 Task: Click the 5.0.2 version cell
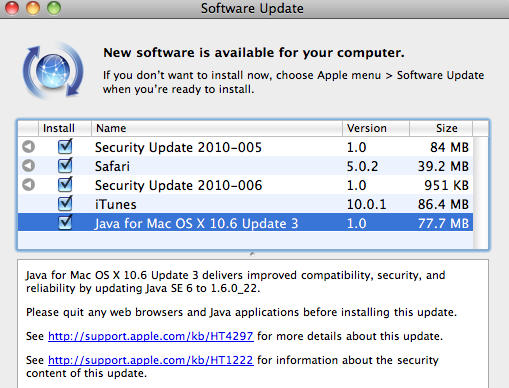tap(362, 166)
